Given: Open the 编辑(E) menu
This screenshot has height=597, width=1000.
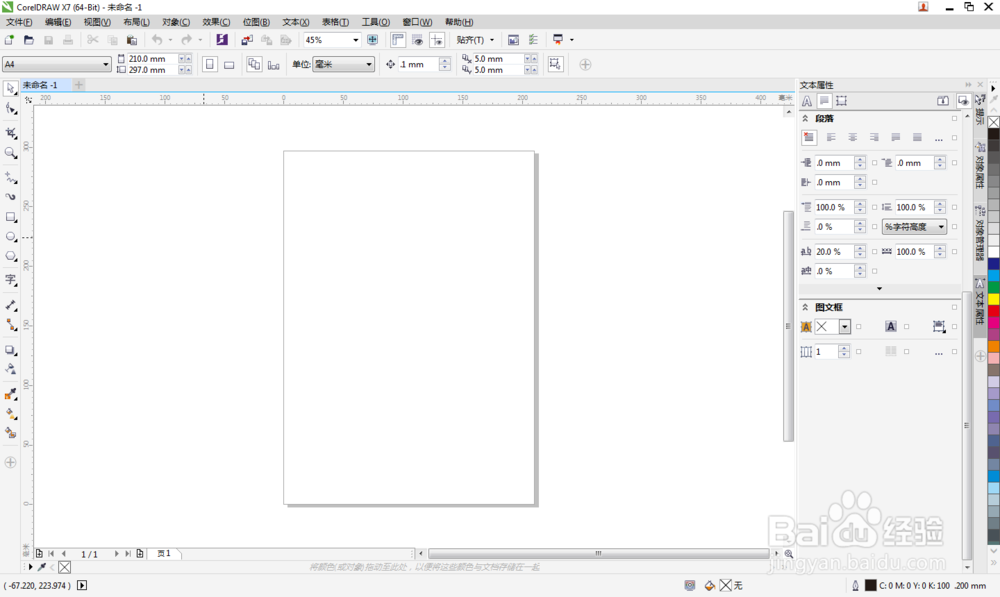Looking at the screenshot, I should (58, 22).
